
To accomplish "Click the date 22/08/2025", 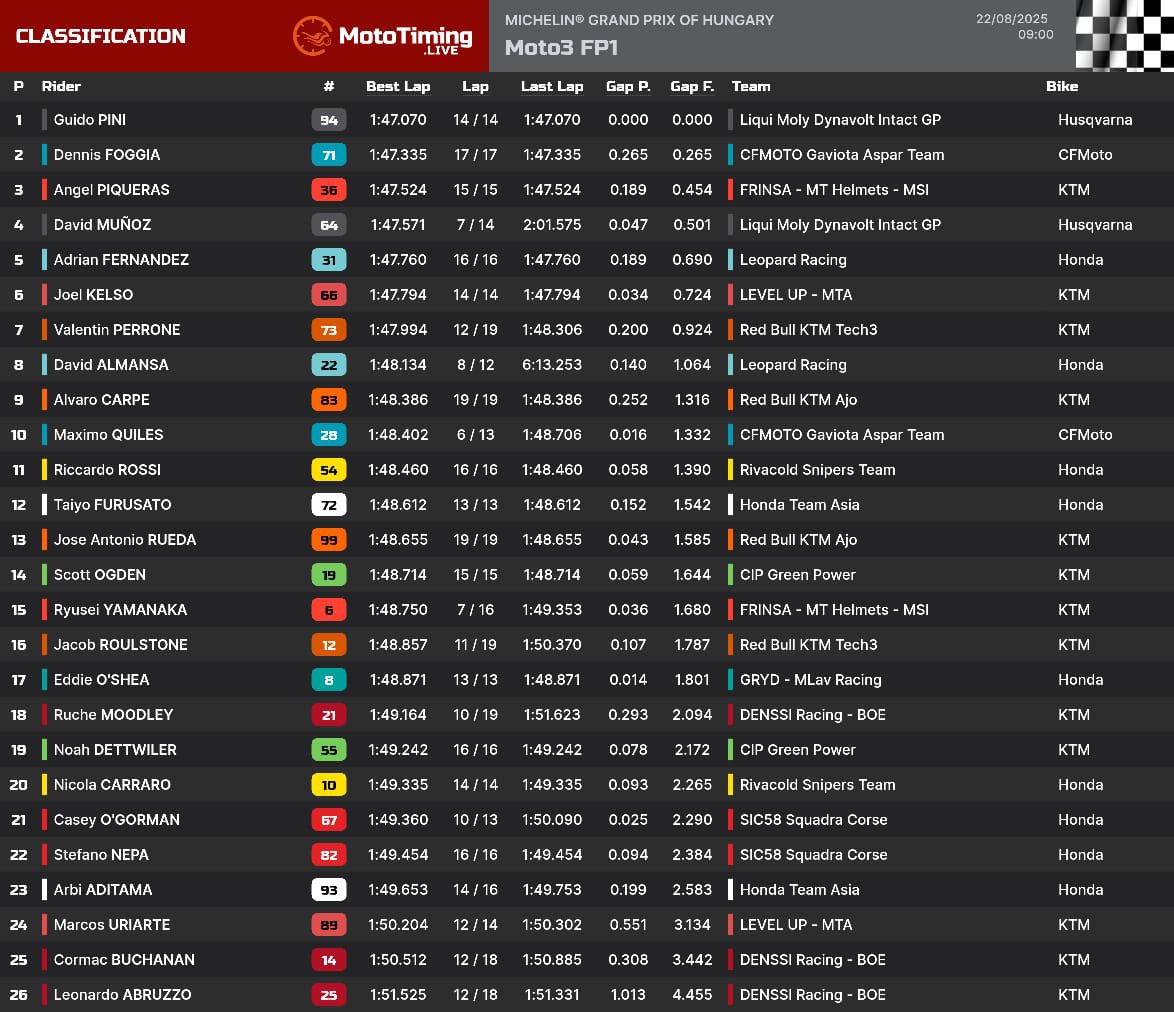I will tap(1012, 19).
